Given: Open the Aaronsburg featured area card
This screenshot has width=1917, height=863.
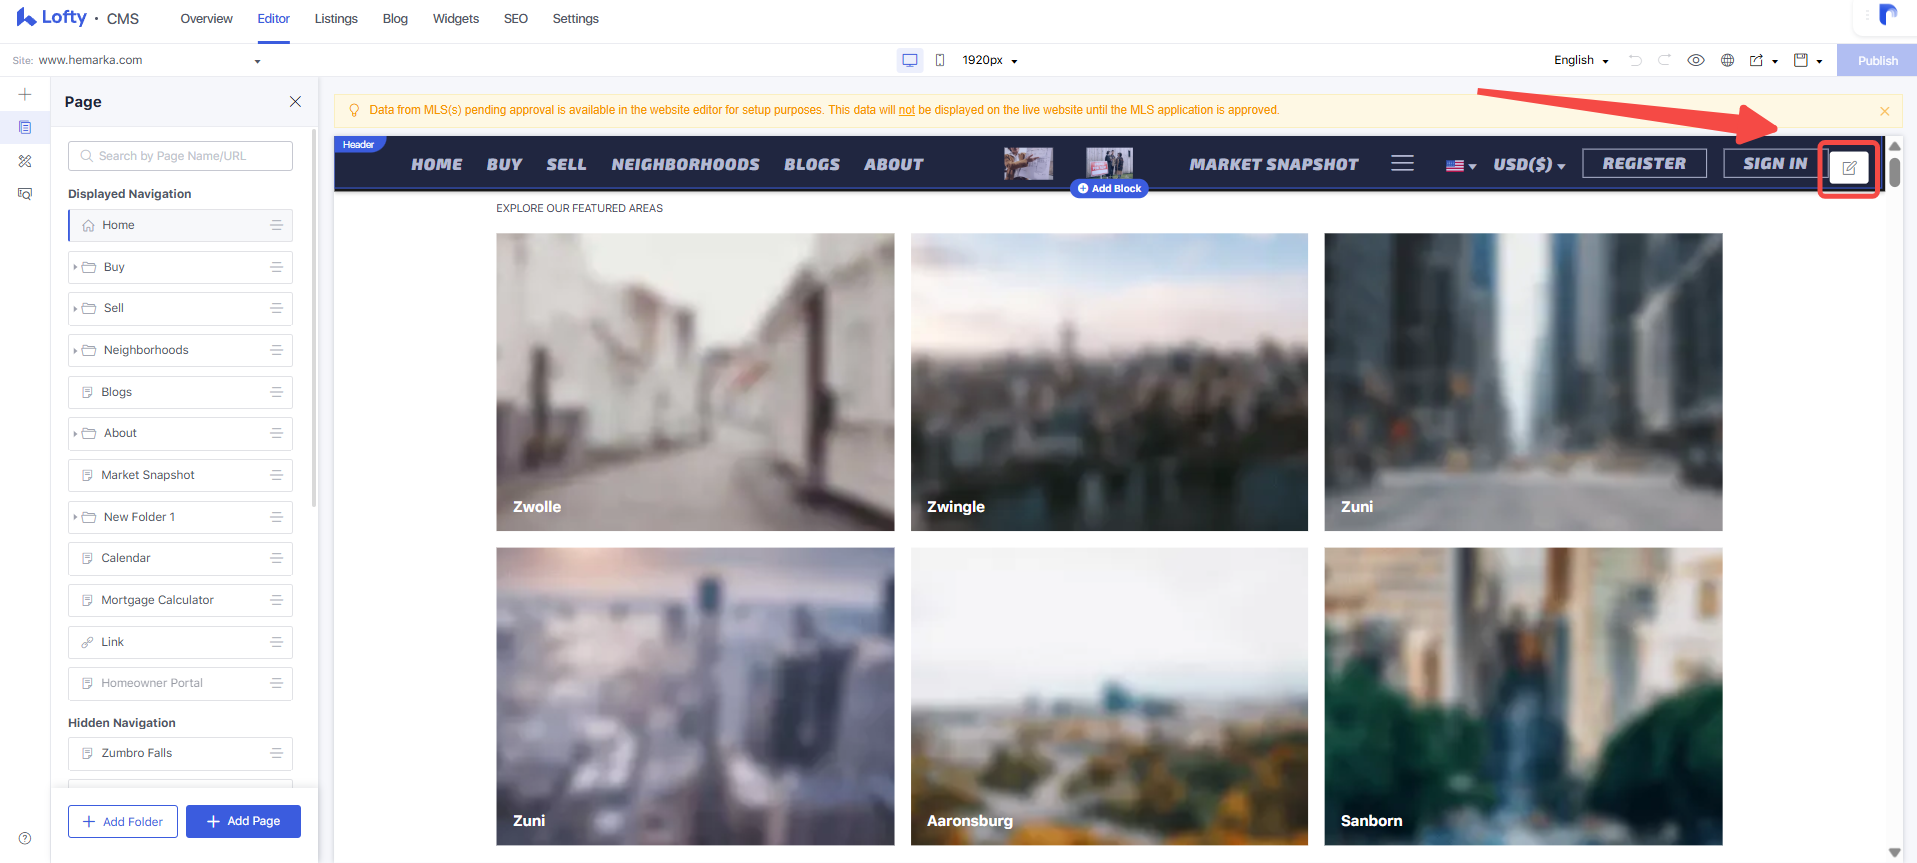Looking at the screenshot, I should 1109,696.
